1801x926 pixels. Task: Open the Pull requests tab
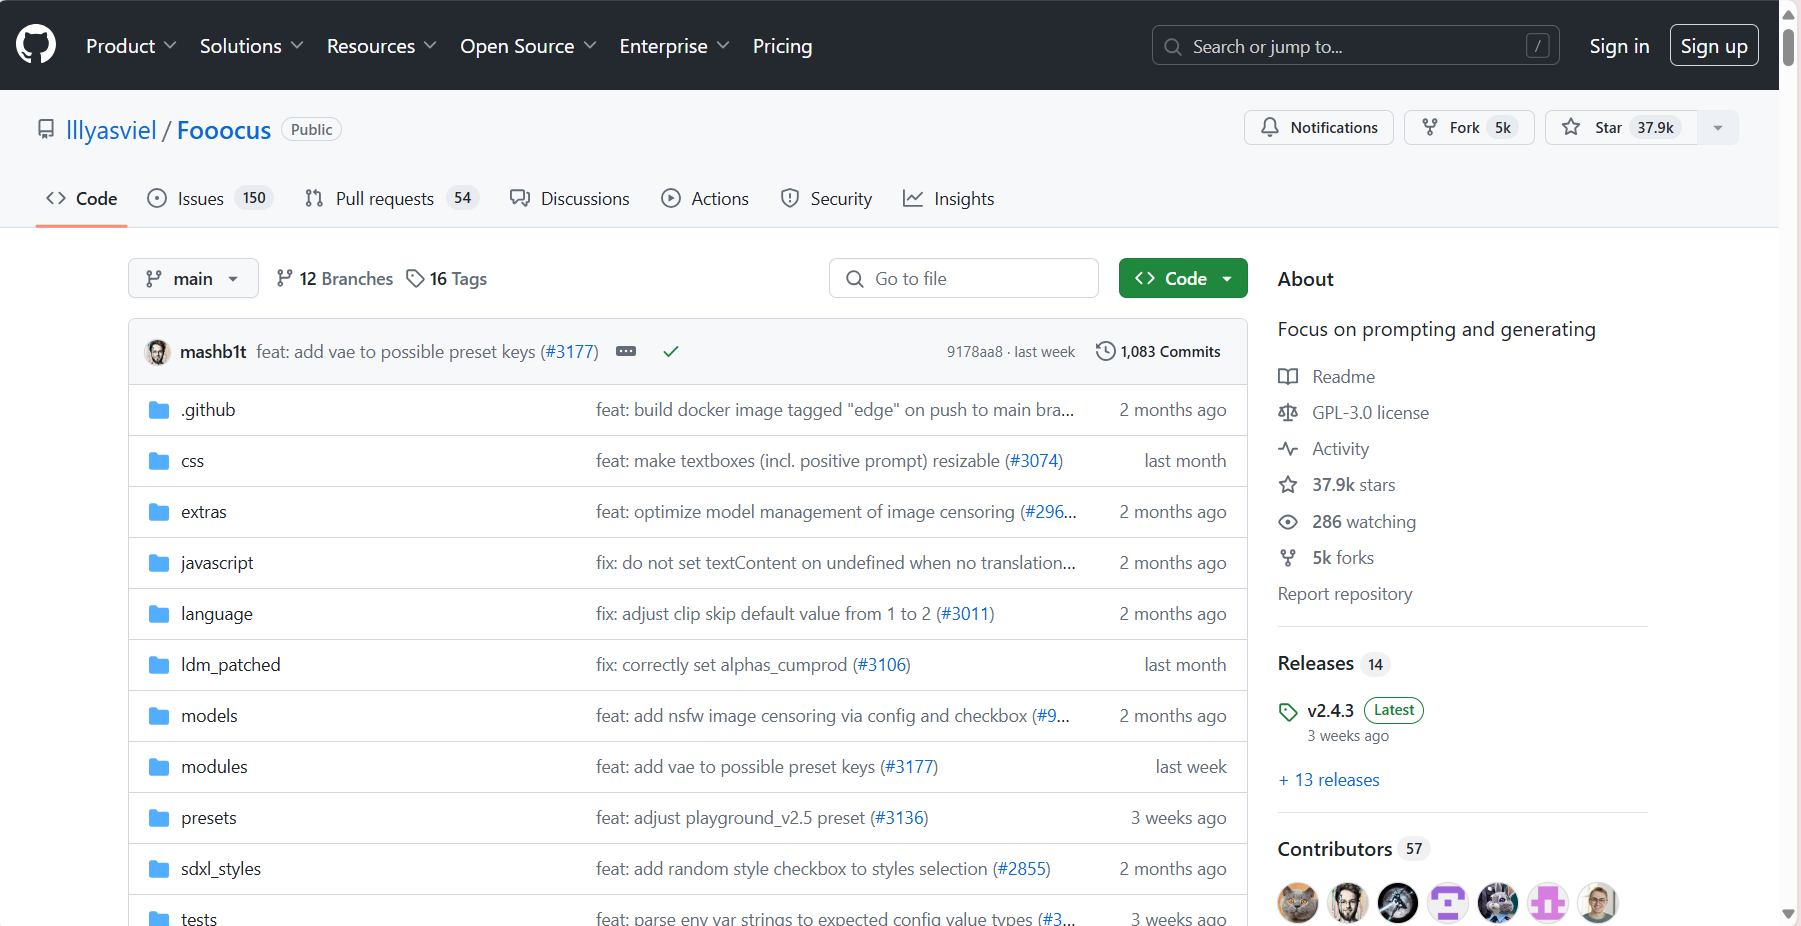391,199
